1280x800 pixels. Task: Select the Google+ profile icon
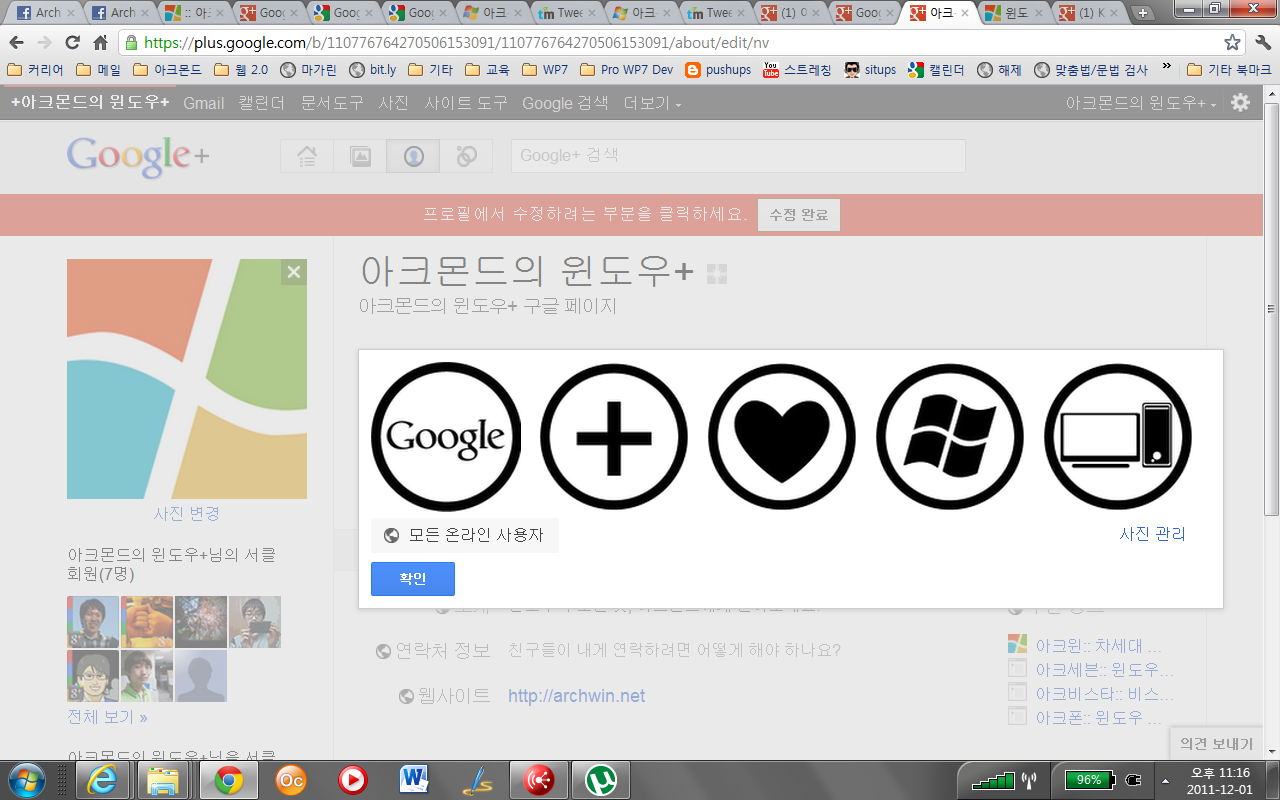click(x=413, y=156)
